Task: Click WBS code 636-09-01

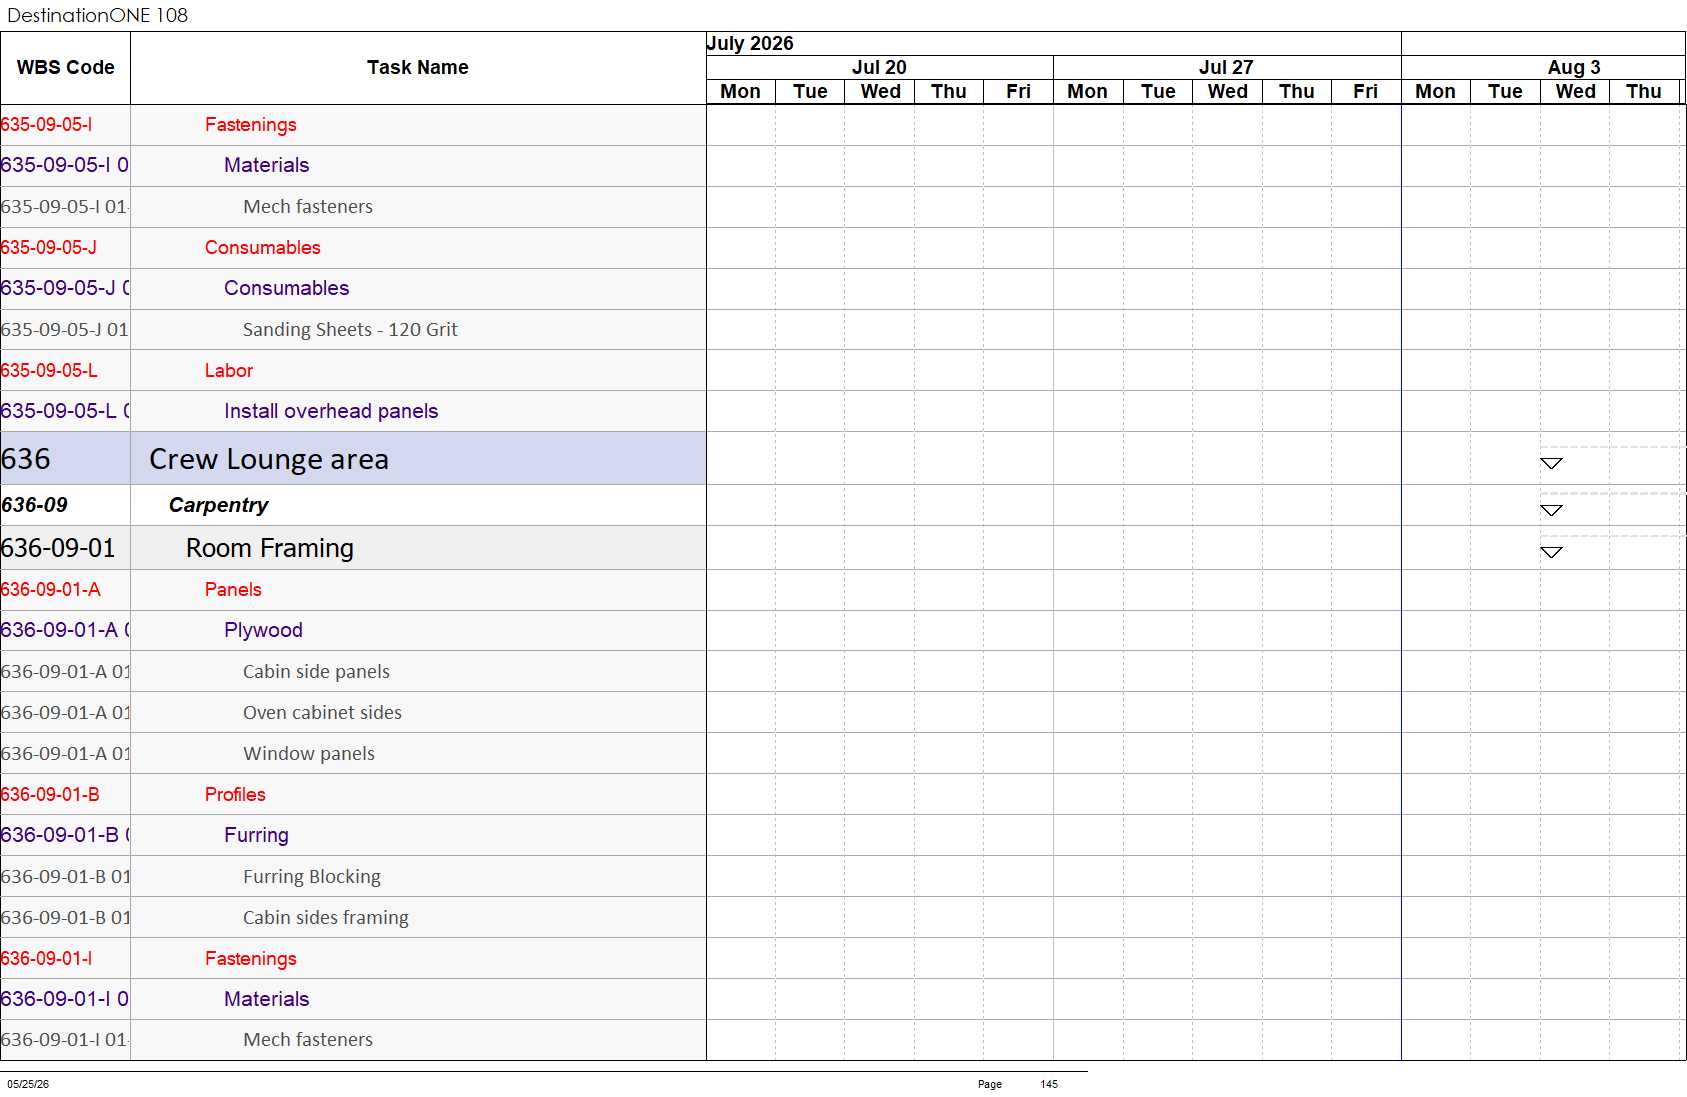Action: tap(58, 548)
